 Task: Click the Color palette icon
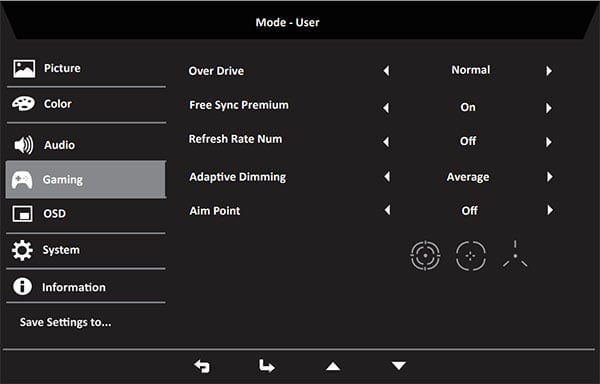coord(23,103)
